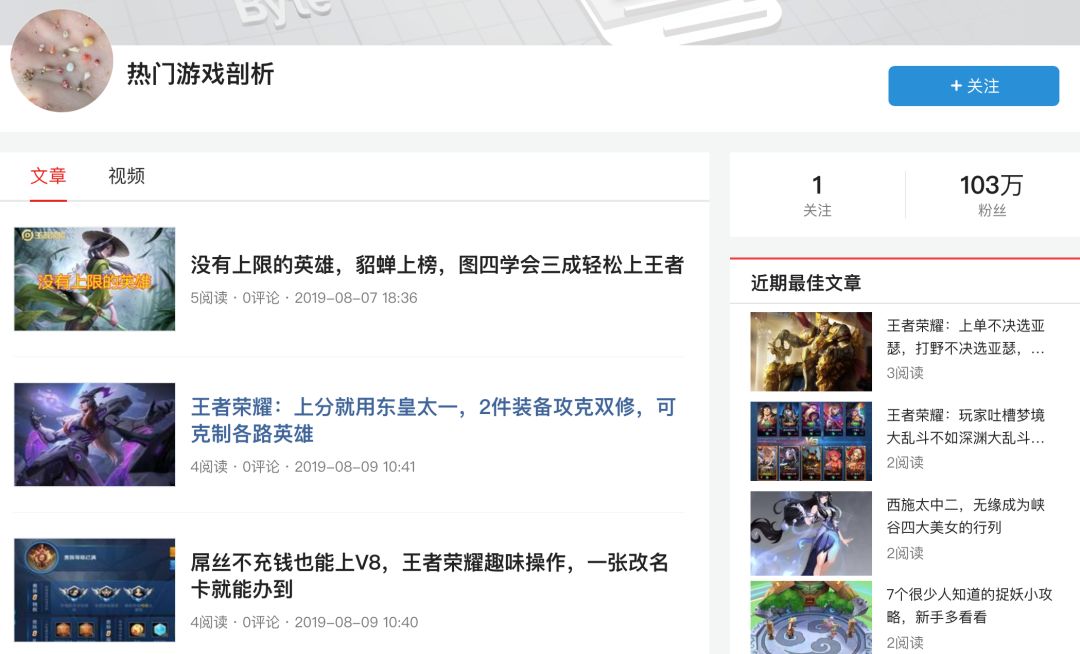Image resolution: width=1080 pixels, height=654 pixels.
Task: Open article 屌丝不充钱也能上V8
Action: click(x=429, y=576)
